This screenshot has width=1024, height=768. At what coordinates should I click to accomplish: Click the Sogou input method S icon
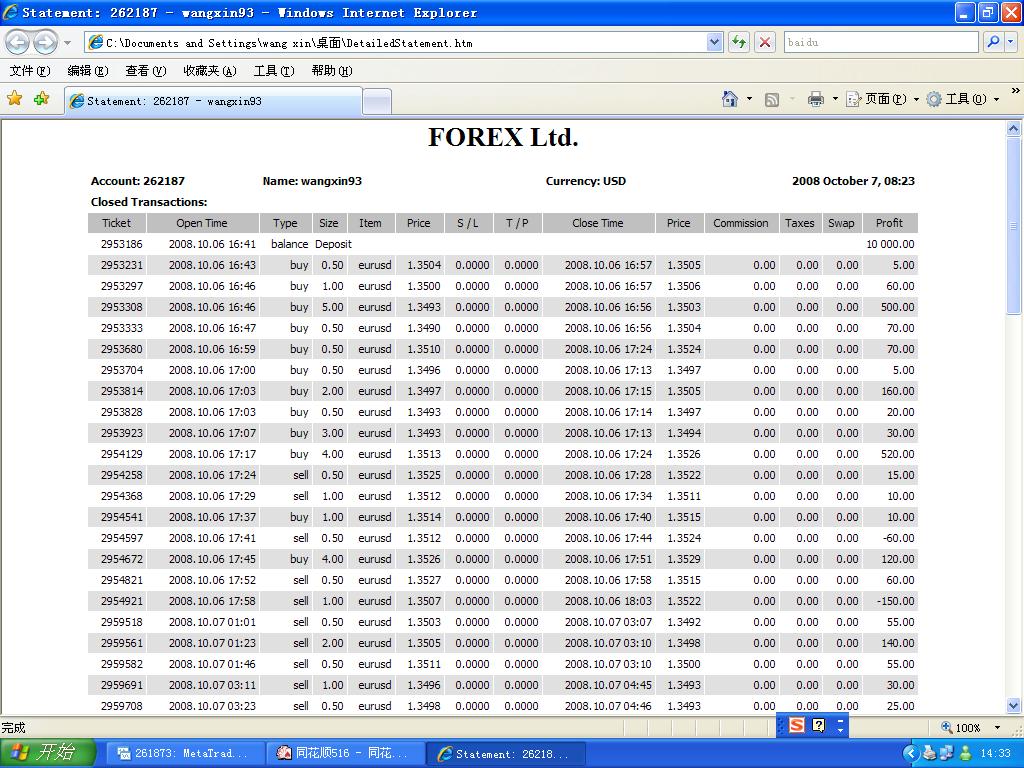click(x=796, y=726)
